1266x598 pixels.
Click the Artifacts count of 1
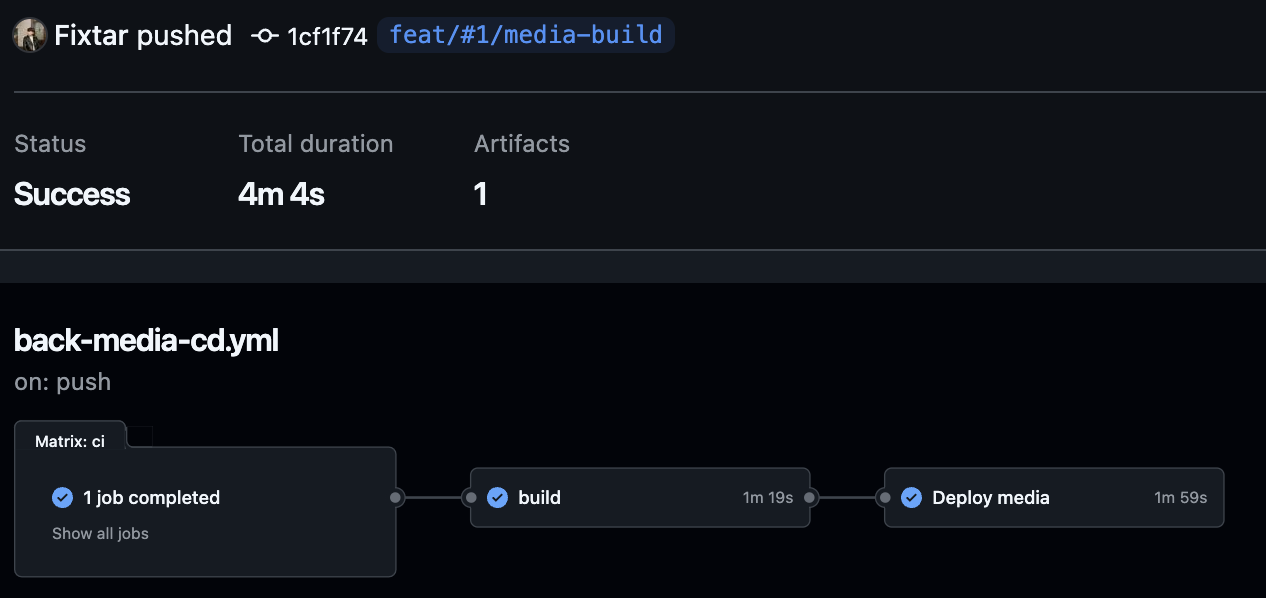pyautogui.click(x=481, y=194)
